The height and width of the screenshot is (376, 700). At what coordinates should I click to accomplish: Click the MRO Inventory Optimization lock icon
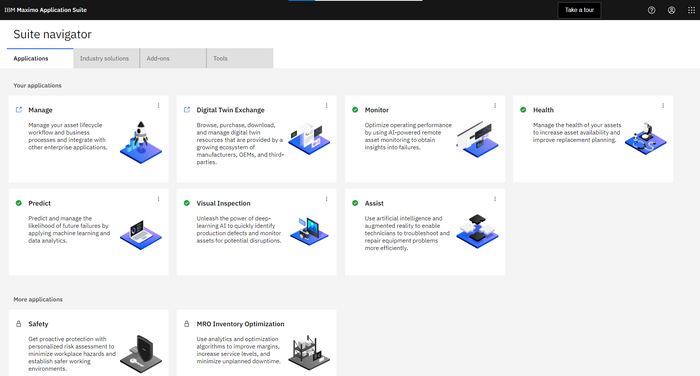tap(187, 324)
